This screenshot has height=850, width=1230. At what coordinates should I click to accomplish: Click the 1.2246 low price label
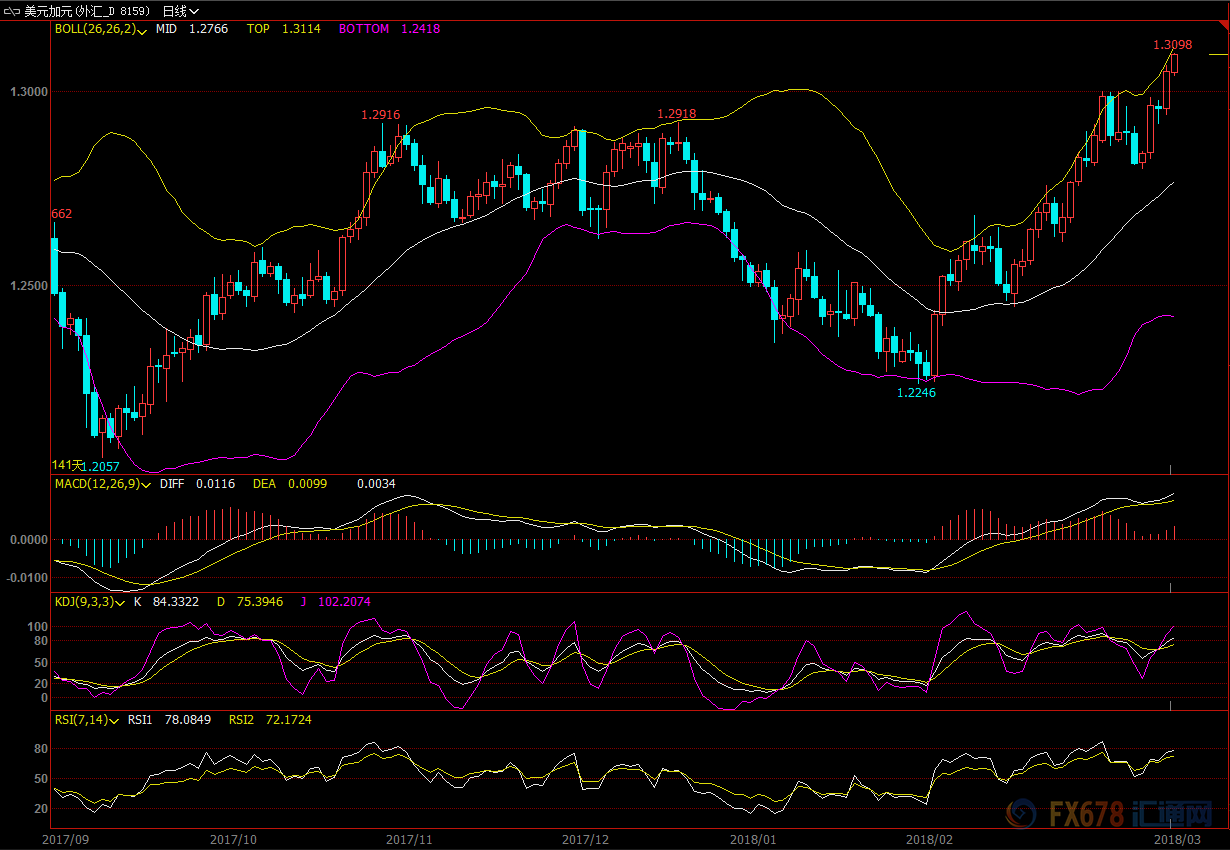916,393
